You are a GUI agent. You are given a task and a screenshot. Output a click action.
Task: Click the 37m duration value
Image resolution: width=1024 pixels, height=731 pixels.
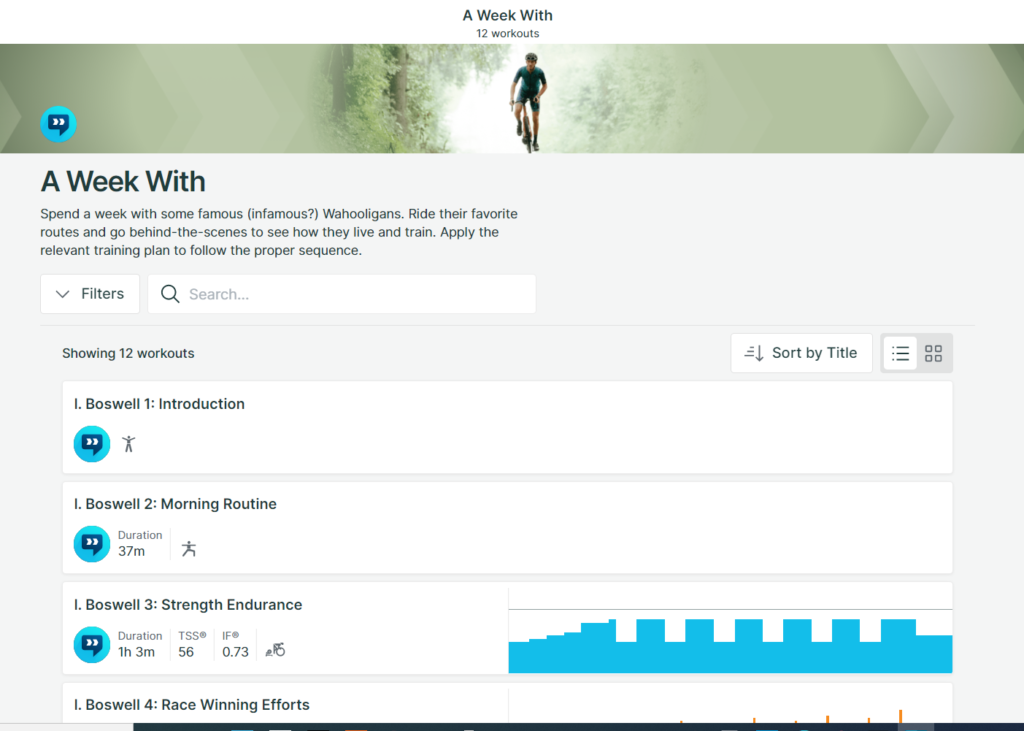(x=131, y=551)
